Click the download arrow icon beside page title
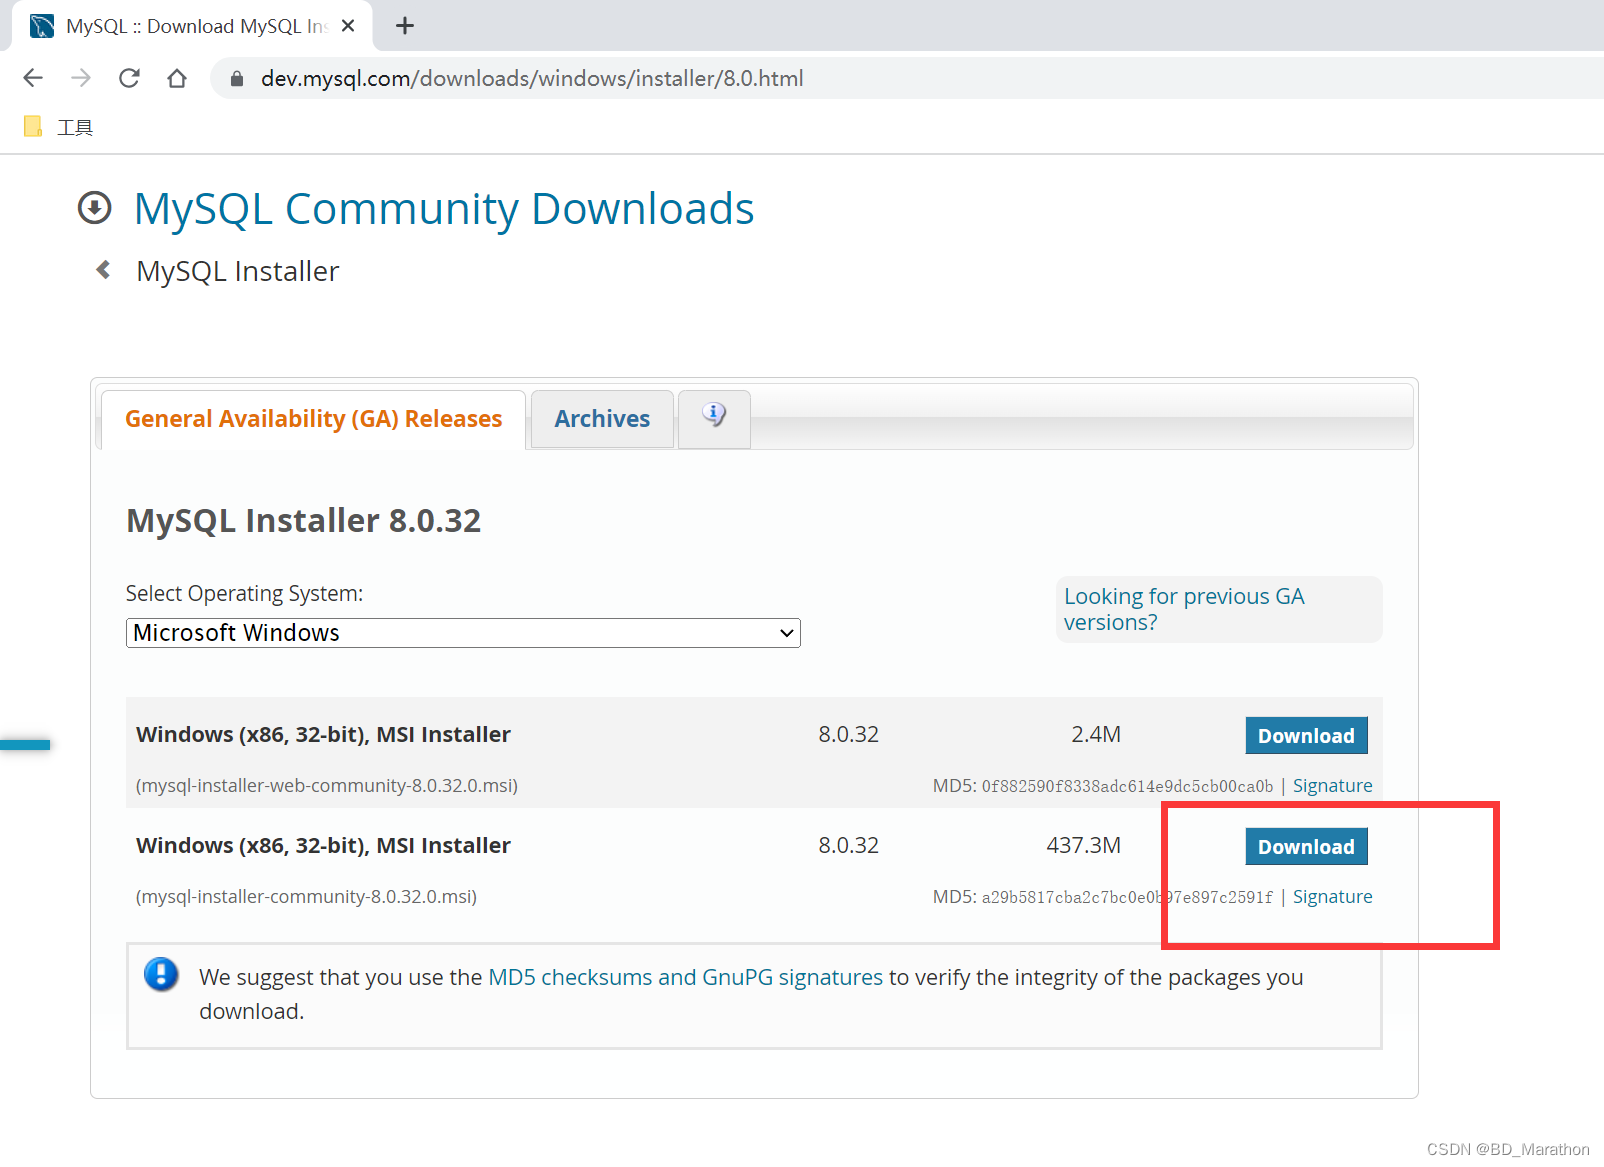The height and width of the screenshot is (1167, 1604). coord(94,208)
